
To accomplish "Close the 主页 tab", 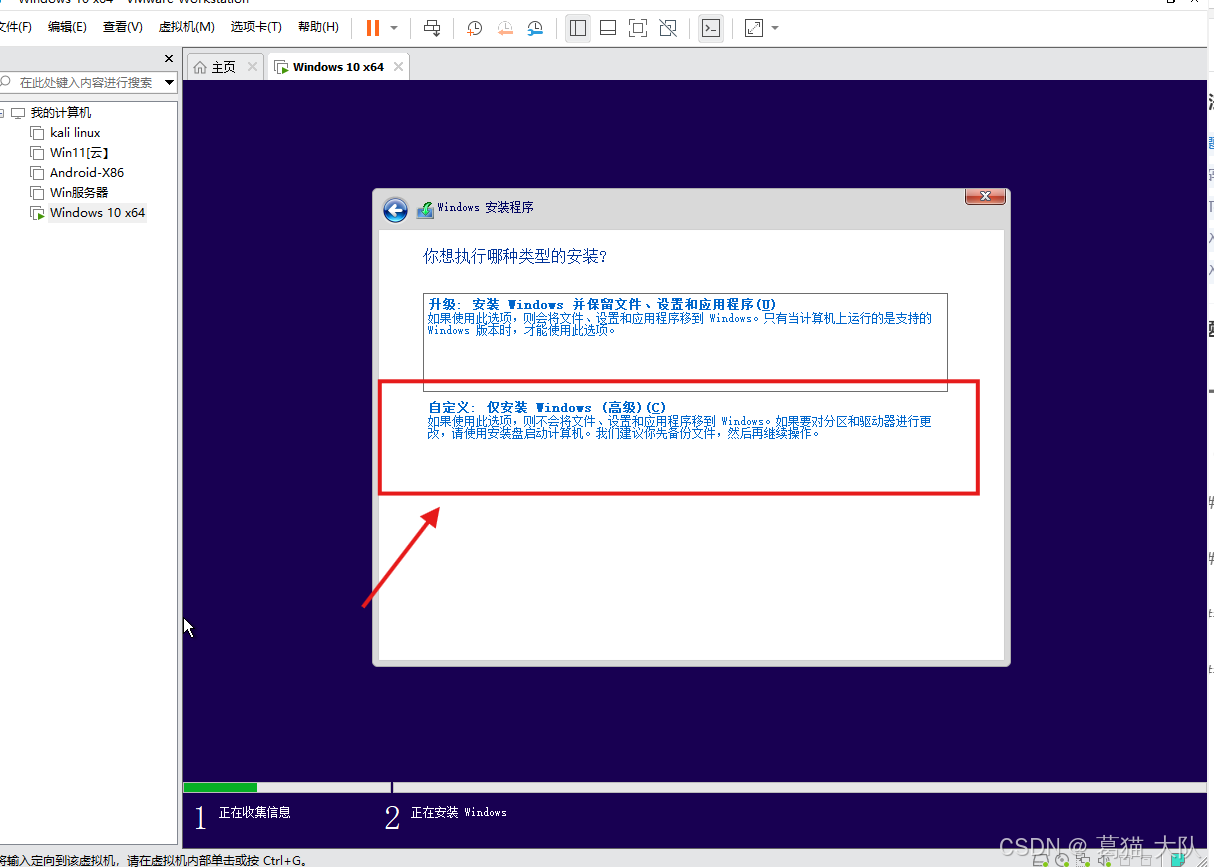I will pyautogui.click(x=252, y=67).
